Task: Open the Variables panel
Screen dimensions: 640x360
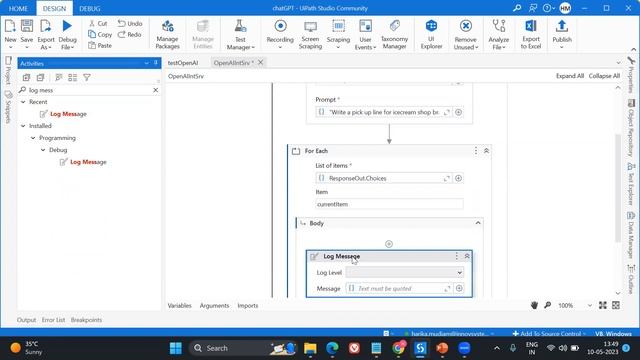Action: pos(180,306)
